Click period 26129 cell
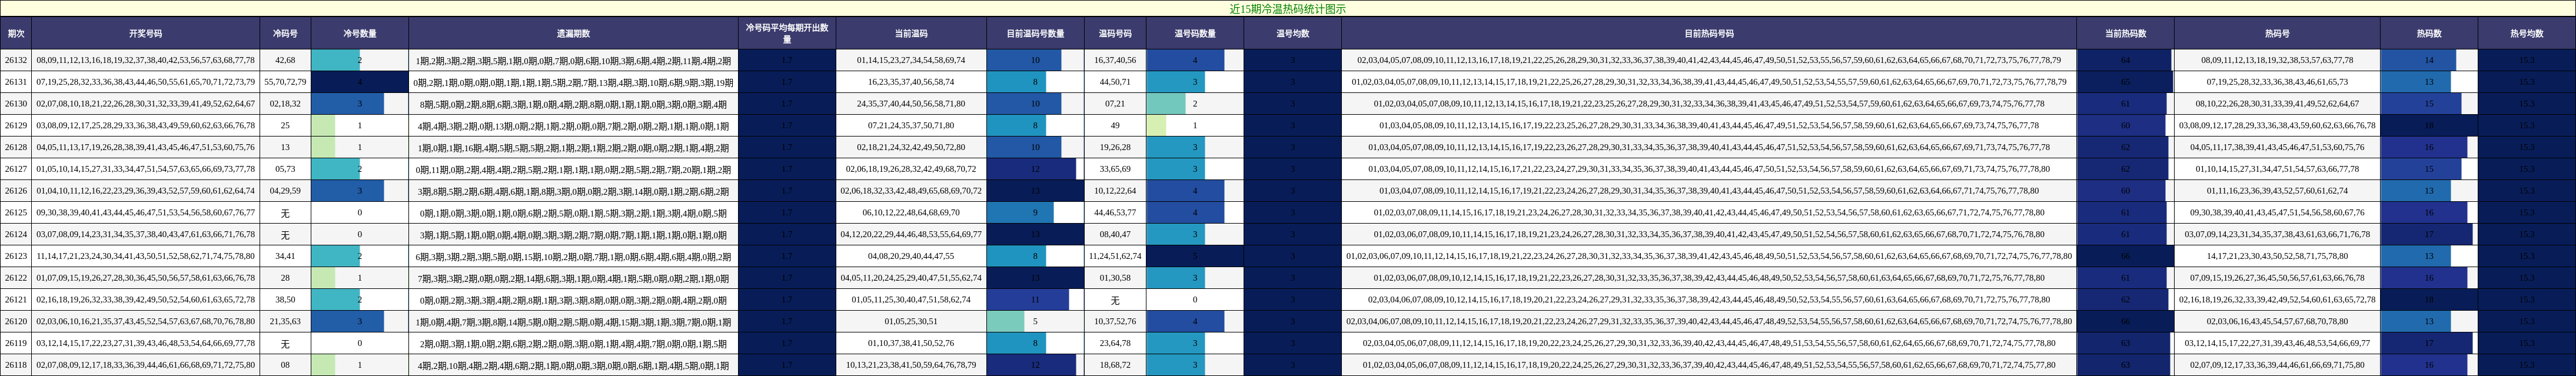Image resolution: width=2576 pixels, height=376 pixels. coord(16,126)
